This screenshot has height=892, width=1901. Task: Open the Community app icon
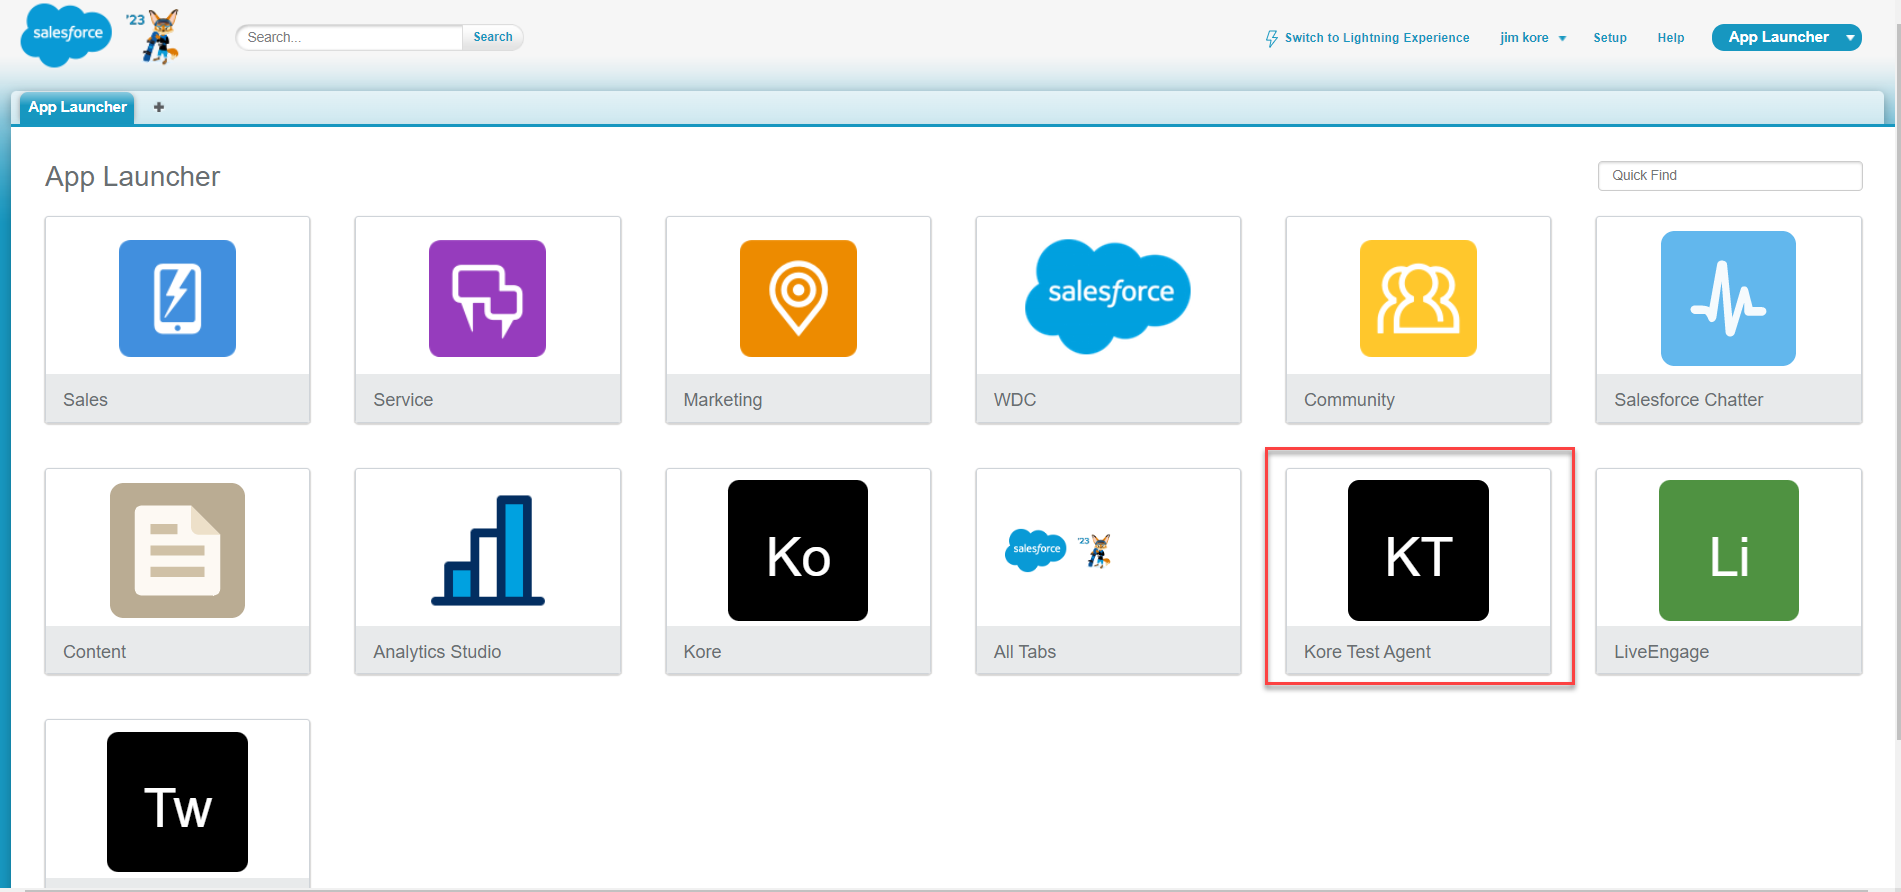tap(1418, 298)
